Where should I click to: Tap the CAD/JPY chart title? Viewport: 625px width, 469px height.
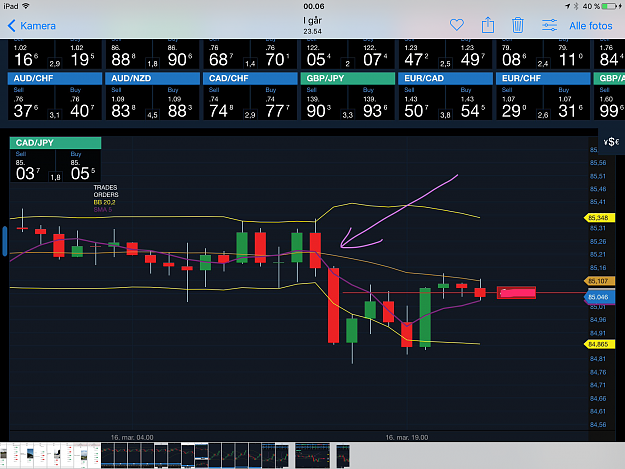55,143
